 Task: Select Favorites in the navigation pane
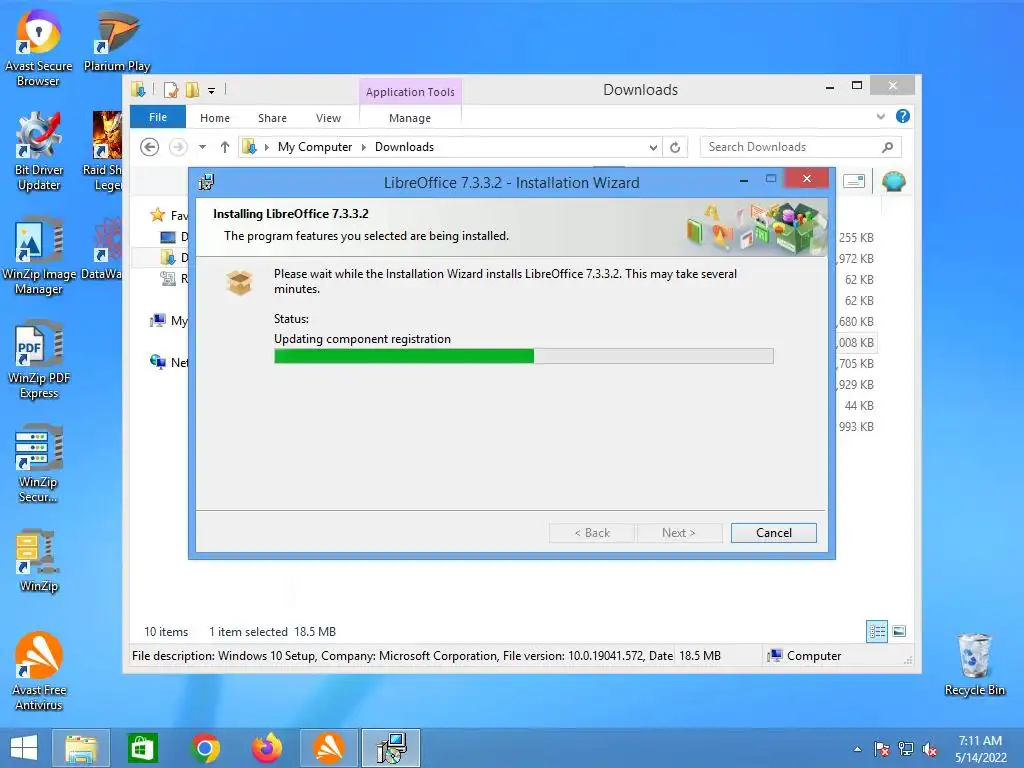(x=168, y=215)
